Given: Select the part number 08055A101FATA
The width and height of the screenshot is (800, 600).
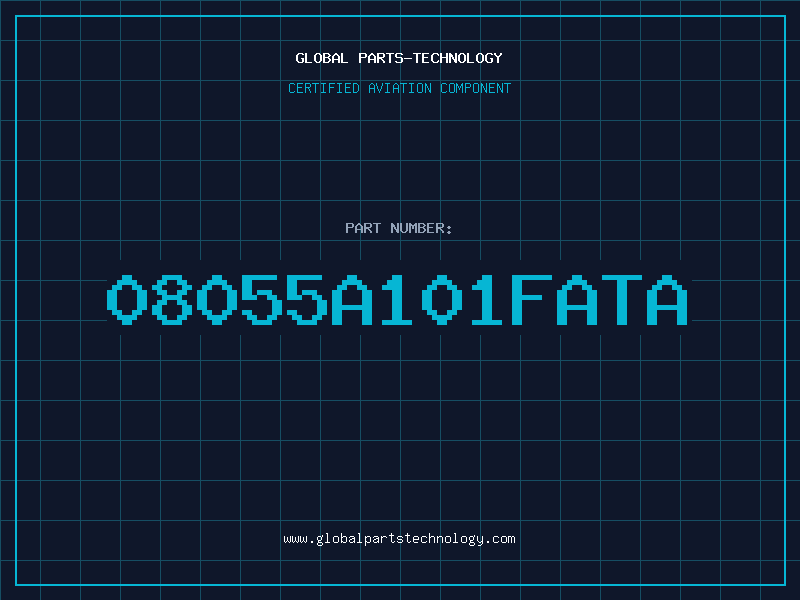Looking at the screenshot, I should [x=397, y=299].
